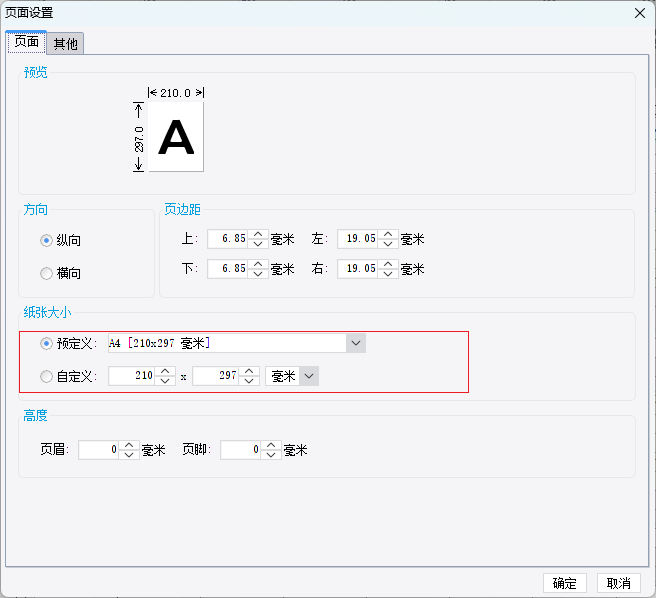Switch to the 其他 tab
Screen dimensions: 656x598
pos(65,44)
